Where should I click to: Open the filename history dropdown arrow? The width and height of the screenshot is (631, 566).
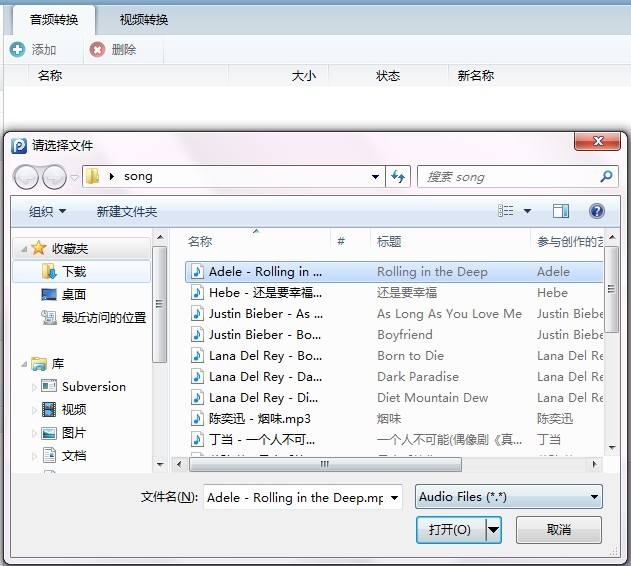point(394,498)
